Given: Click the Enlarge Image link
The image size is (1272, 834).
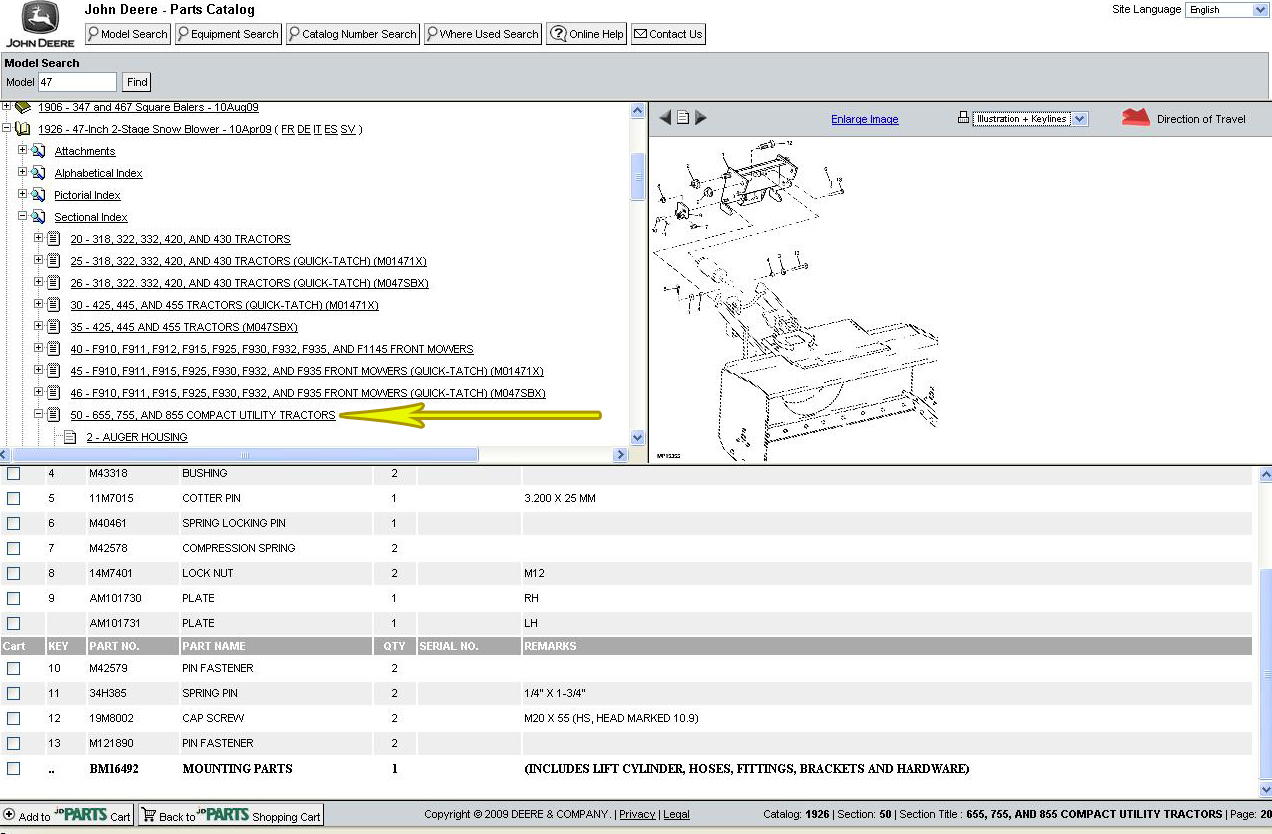Looking at the screenshot, I should coord(864,119).
